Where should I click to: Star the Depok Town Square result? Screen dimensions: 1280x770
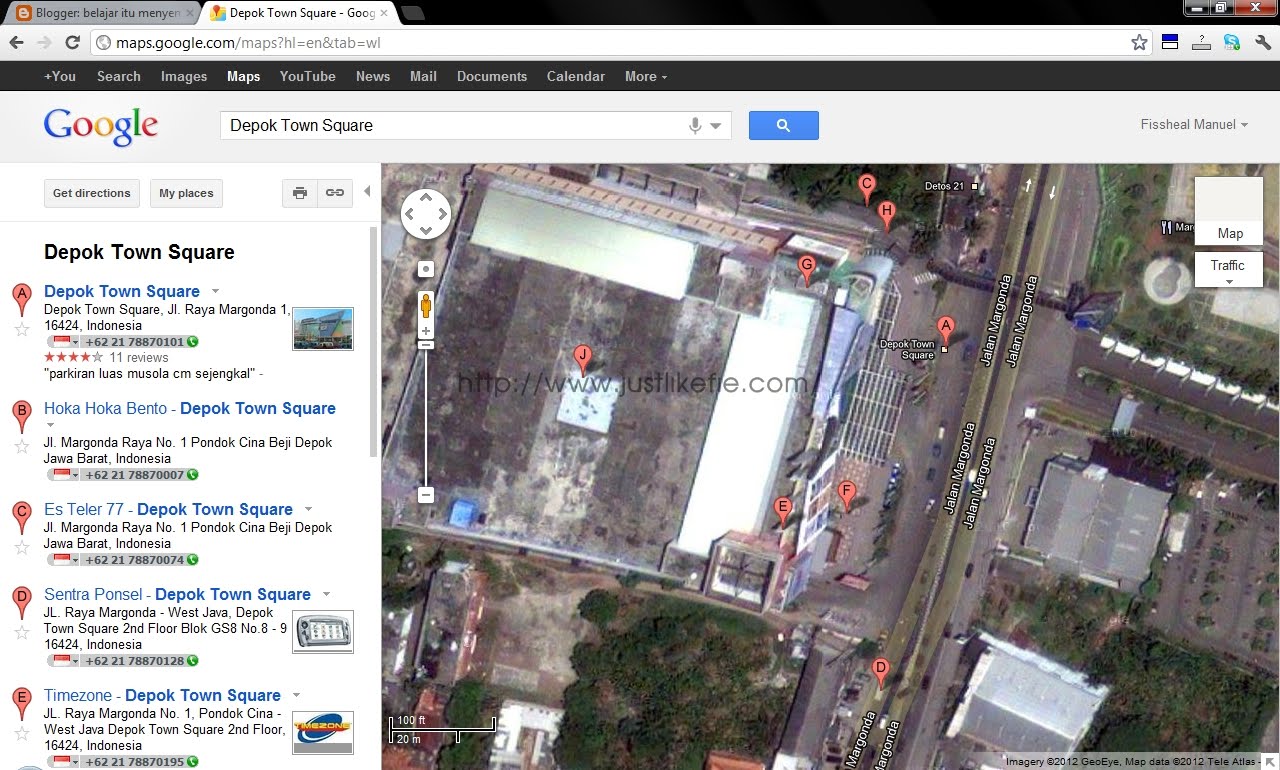[21, 329]
